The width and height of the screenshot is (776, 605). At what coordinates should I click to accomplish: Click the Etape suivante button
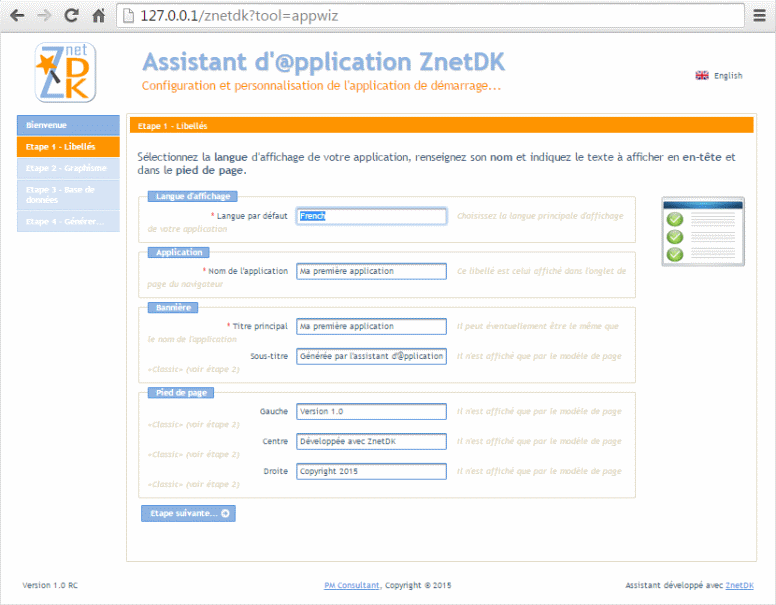(188, 513)
